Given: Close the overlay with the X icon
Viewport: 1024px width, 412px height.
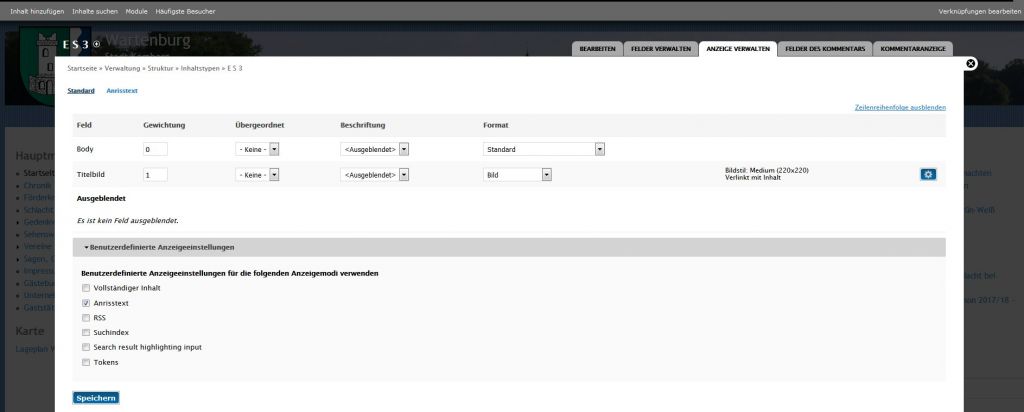Looking at the screenshot, I should point(969,64).
